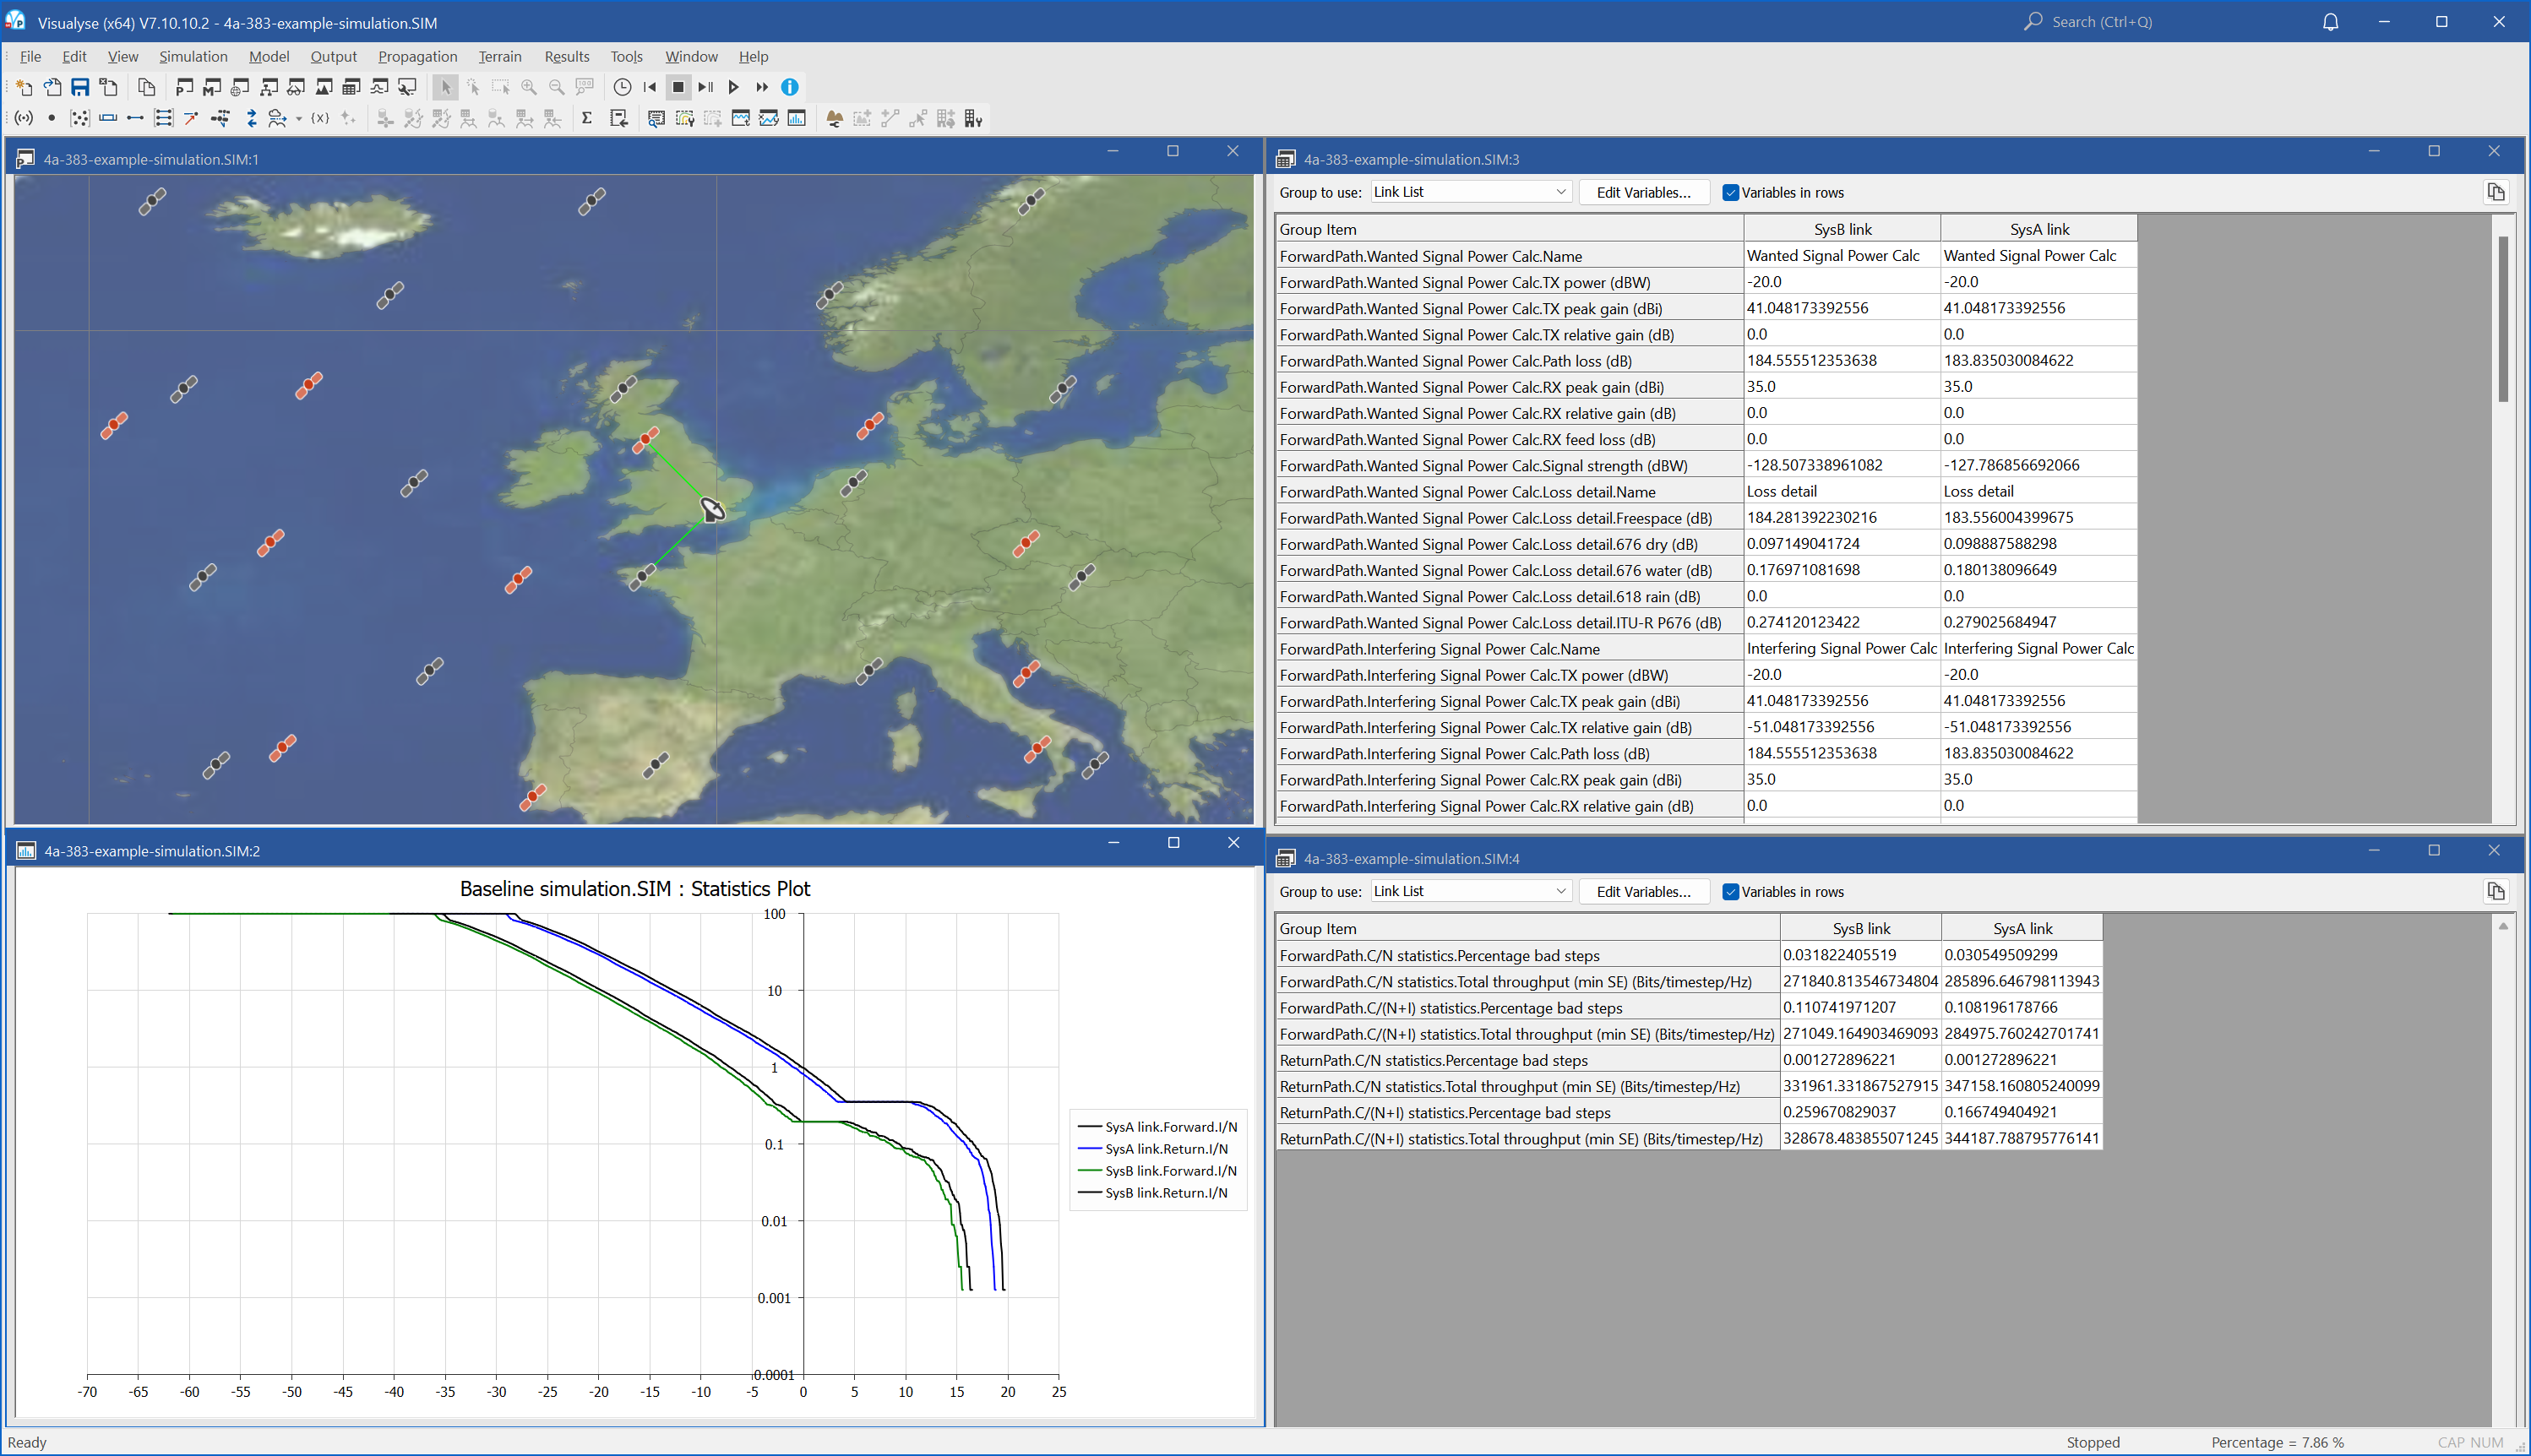The width and height of the screenshot is (2531, 1456).
Task: Click the link group list icon
Action: click(163, 118)
